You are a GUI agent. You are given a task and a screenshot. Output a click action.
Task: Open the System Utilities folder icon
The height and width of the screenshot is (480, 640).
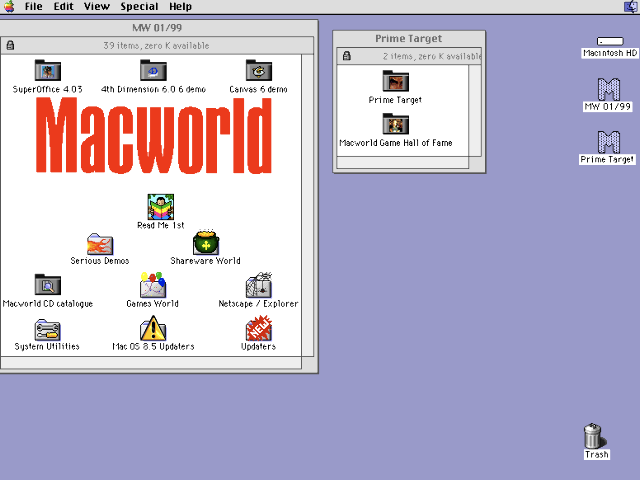click(47, 330)
